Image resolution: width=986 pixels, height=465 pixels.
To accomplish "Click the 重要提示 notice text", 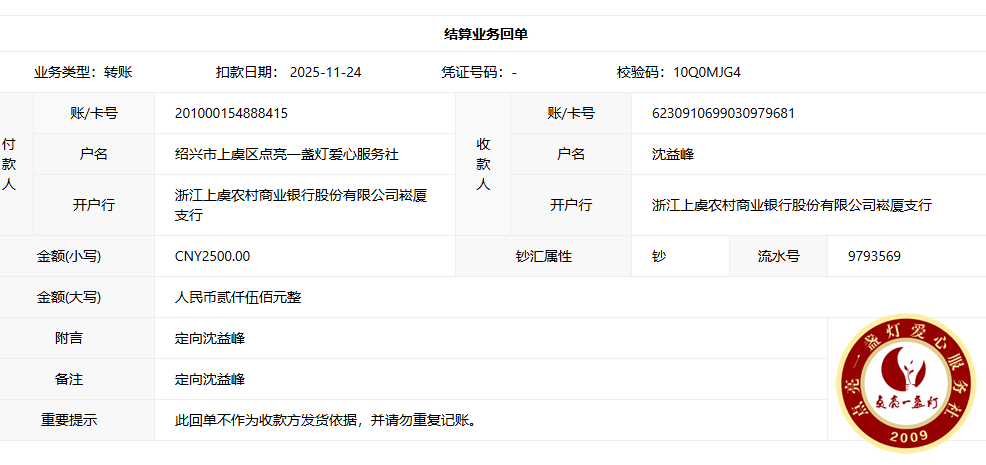I will (x=325, y=420).
